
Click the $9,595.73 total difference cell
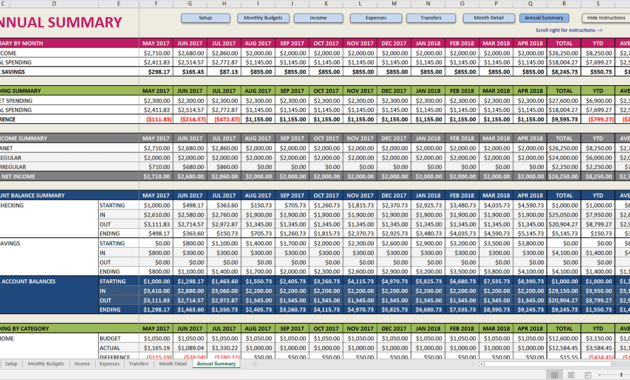(x=564, y=119)
